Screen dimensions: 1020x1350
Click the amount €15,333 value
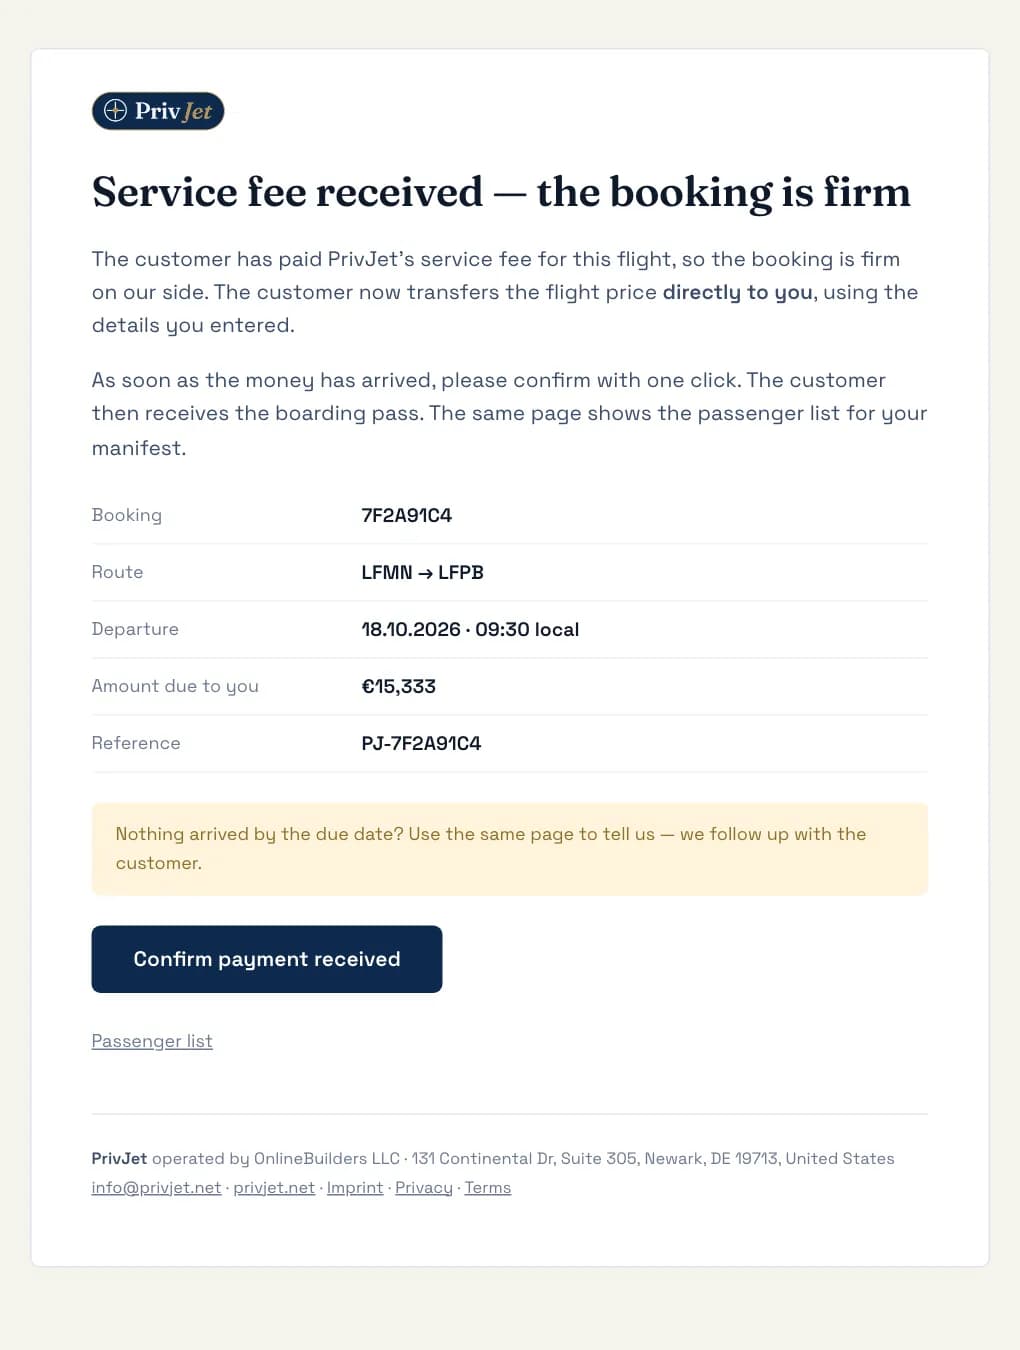(x=399, y=686)
